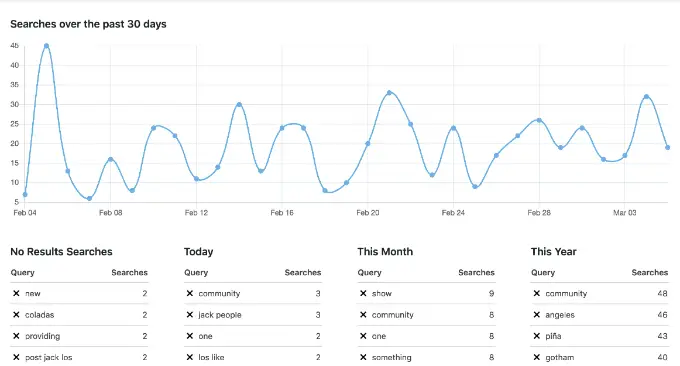Remove the 'coladas' query with X icon

[x=16, y=314]
